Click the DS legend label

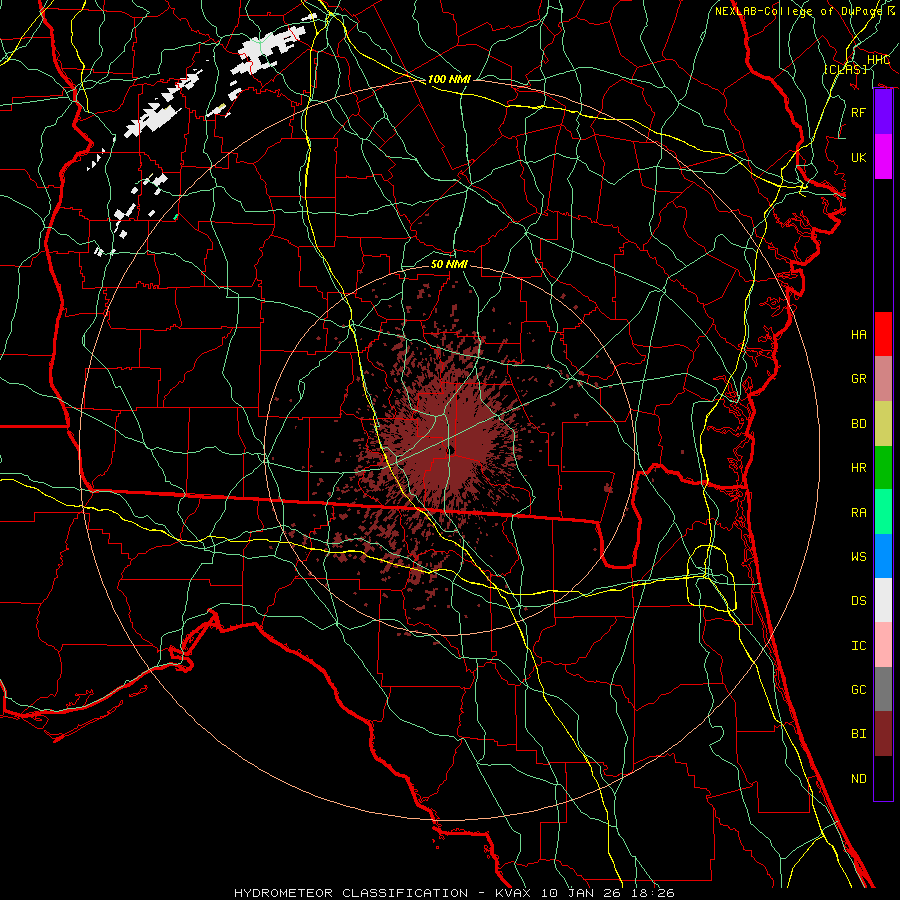pos(859,601)
